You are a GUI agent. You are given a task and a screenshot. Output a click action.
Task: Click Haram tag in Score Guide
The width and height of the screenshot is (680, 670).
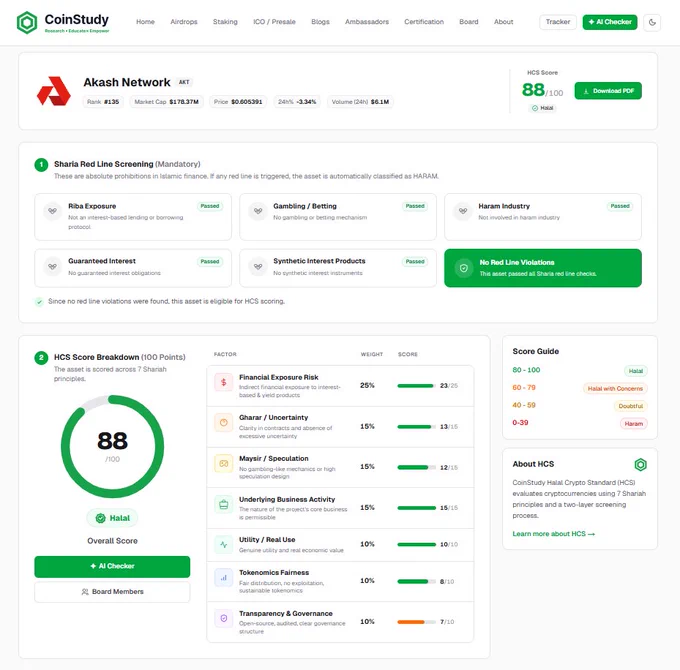634,424
